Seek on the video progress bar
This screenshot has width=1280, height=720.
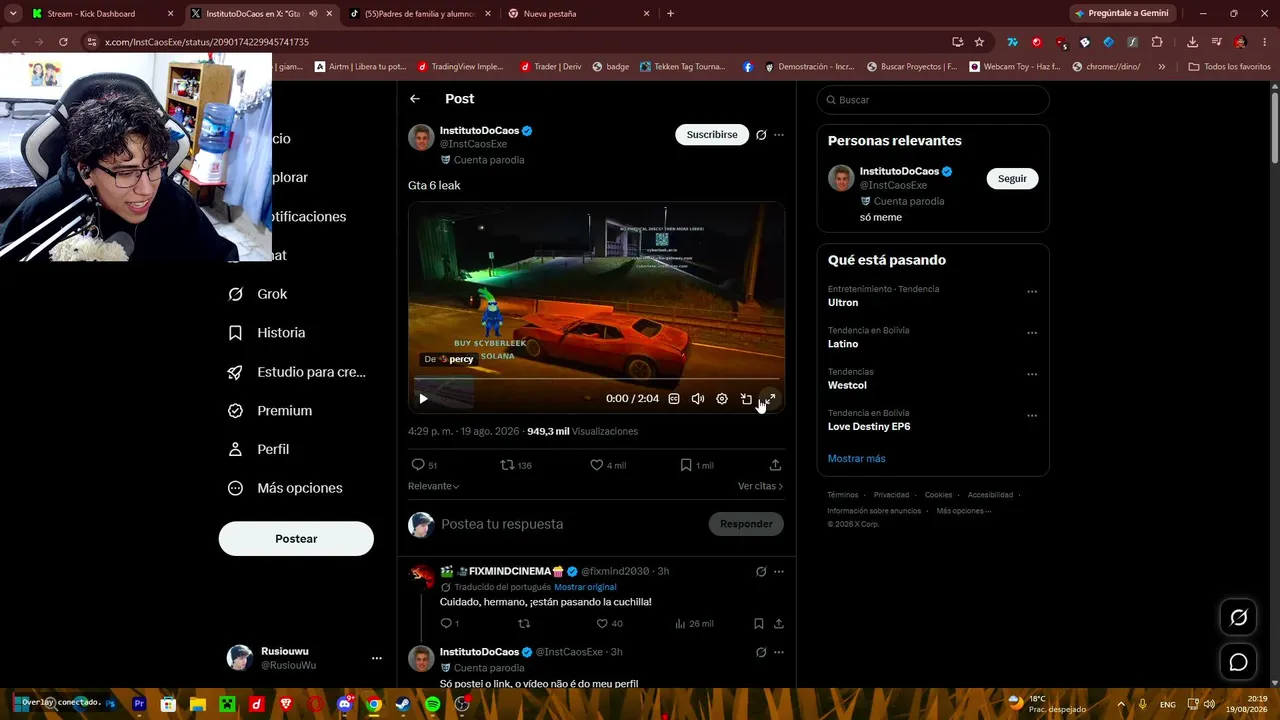pyautogui.click(x=596, y=380)
